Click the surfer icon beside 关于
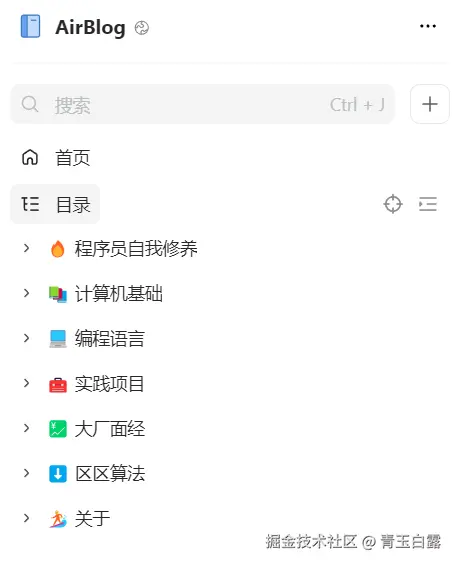This screenshot has height=565, width=456. click(58, 519)
